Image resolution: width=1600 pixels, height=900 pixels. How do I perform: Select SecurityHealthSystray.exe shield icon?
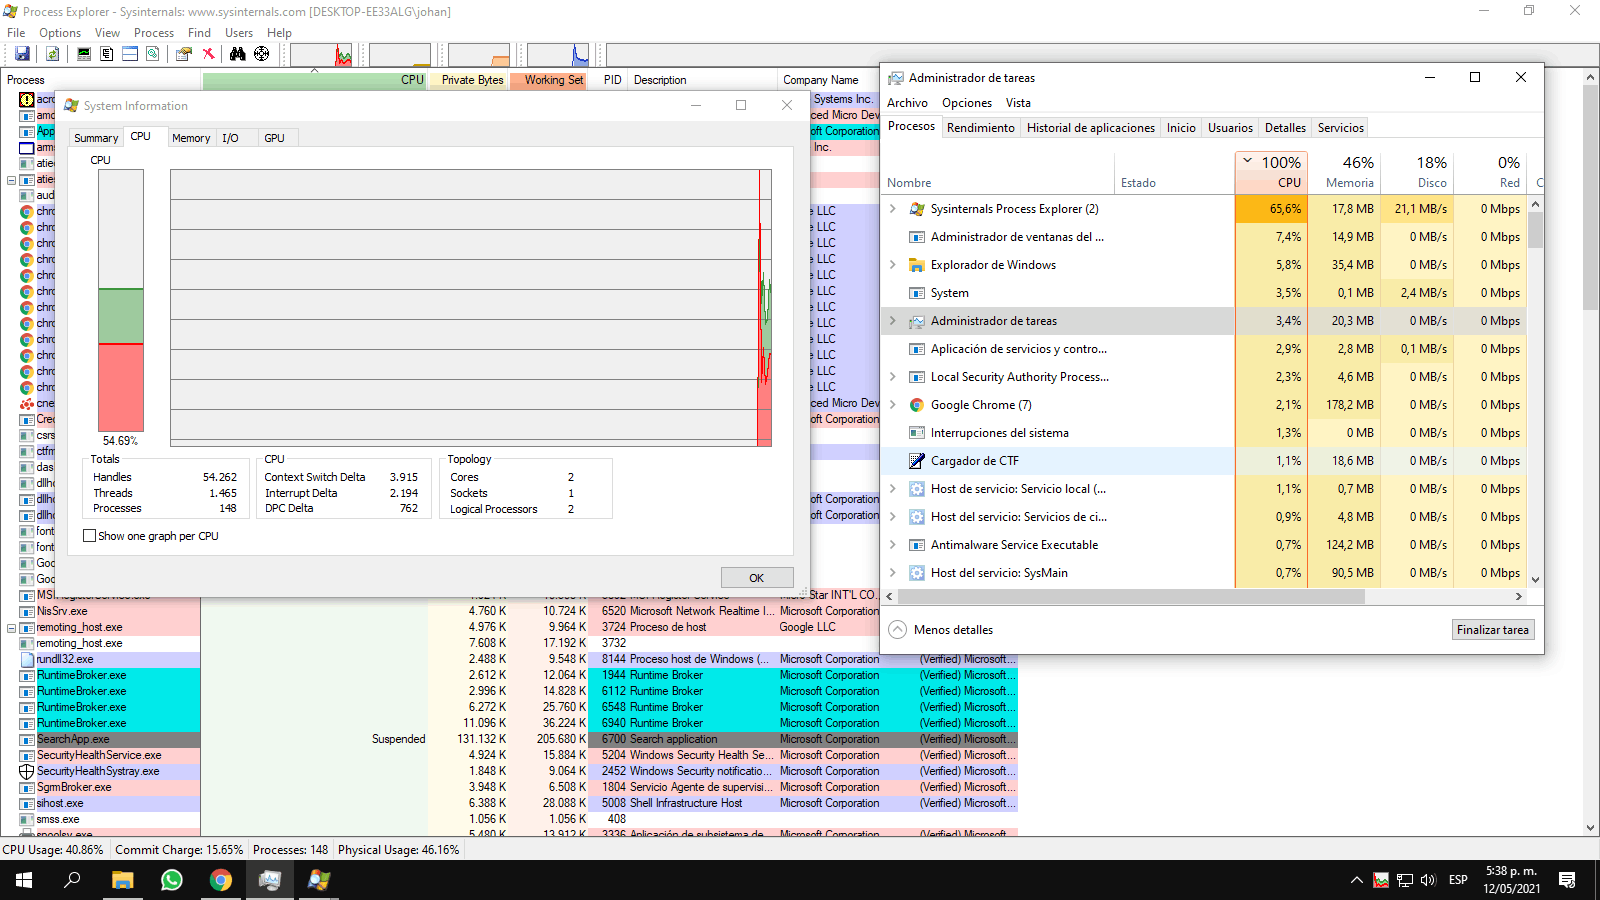click(27, 771)
